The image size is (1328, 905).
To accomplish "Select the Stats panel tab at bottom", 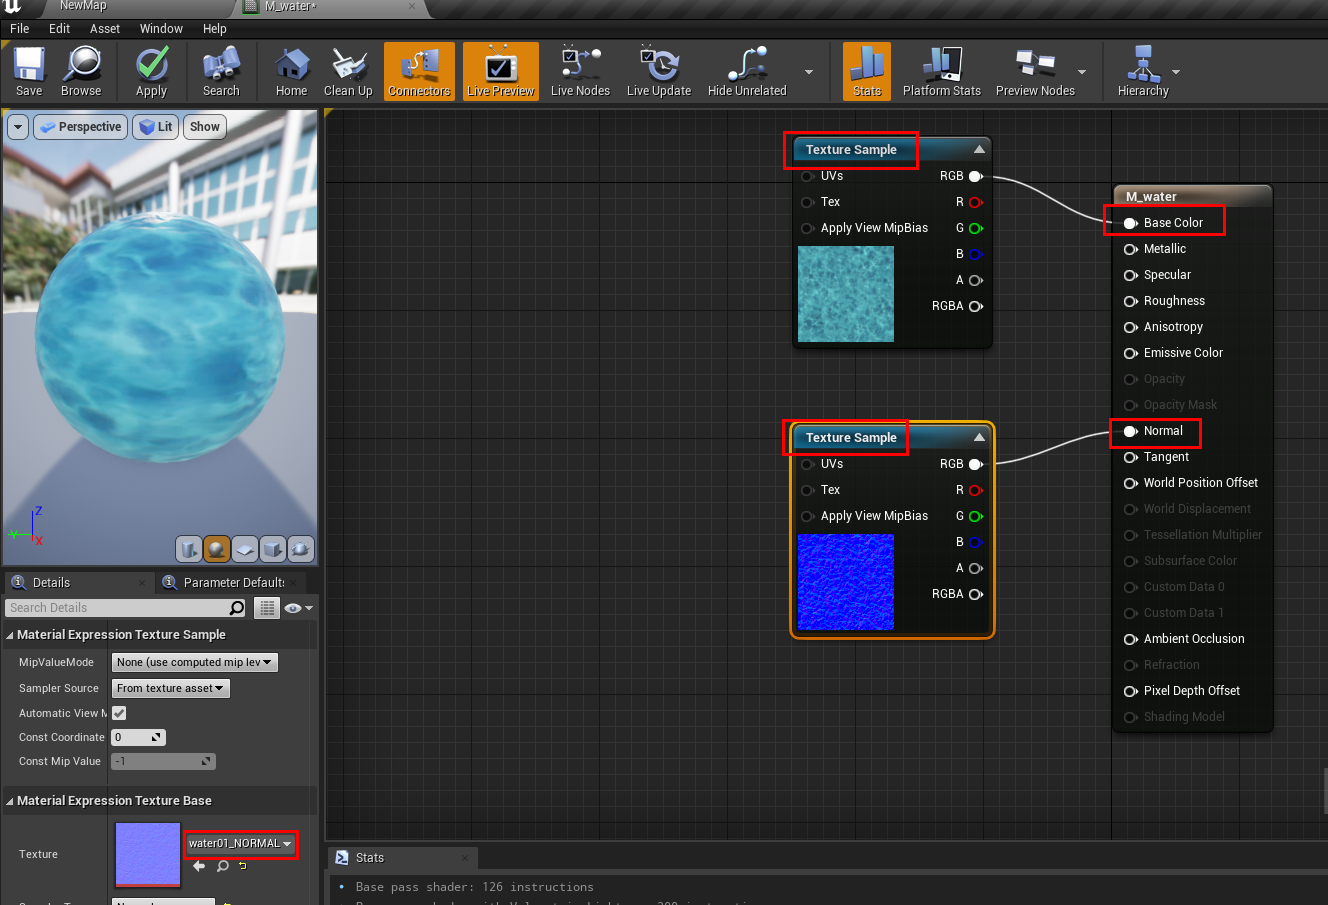I will [404, 858].
